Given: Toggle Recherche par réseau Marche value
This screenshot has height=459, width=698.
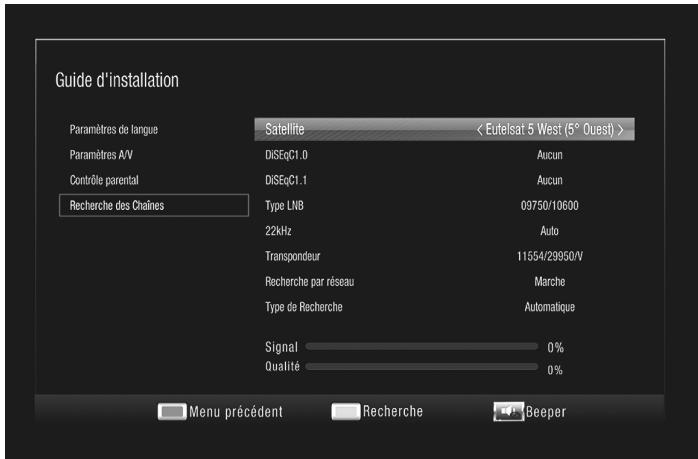Looking at the screenshot, I should coord(549,282).
